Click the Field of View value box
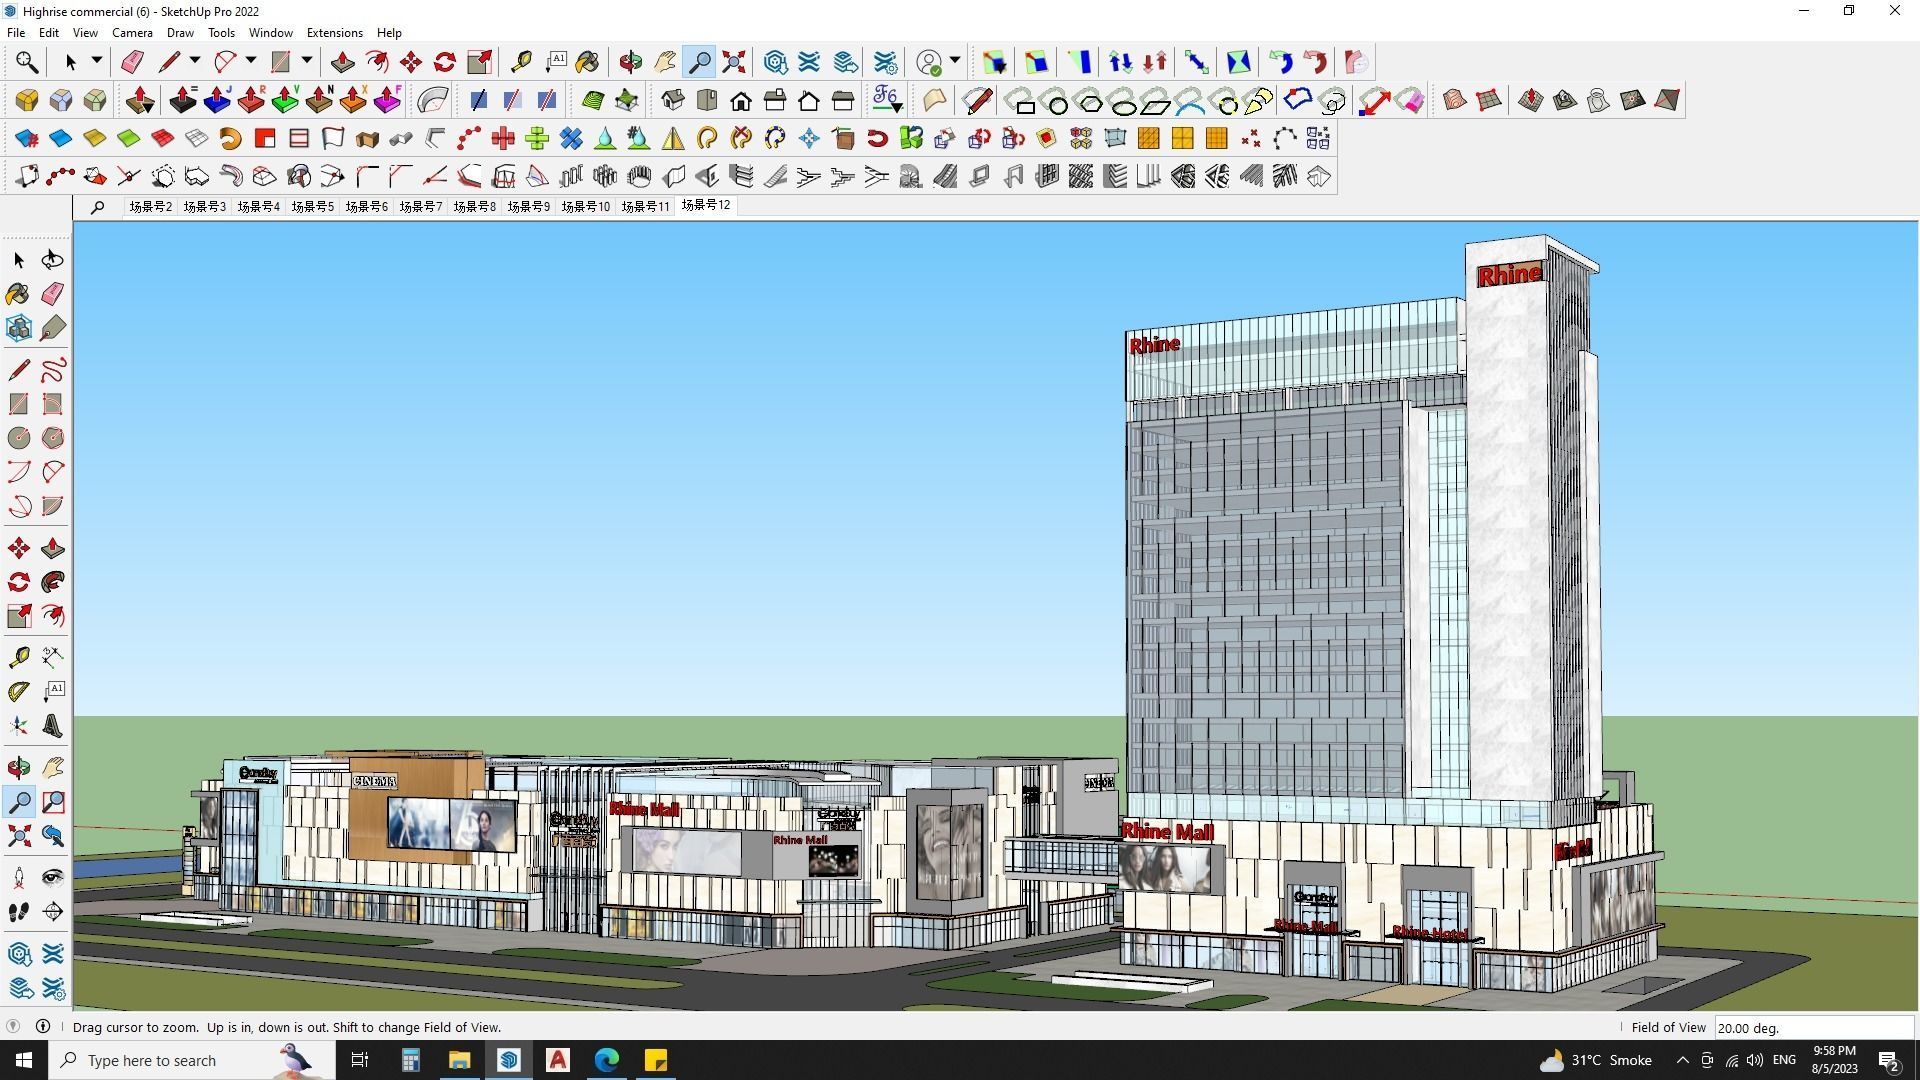Image resolution: width=1920 pixels, height=1080 pixels. point(1813,1028)
